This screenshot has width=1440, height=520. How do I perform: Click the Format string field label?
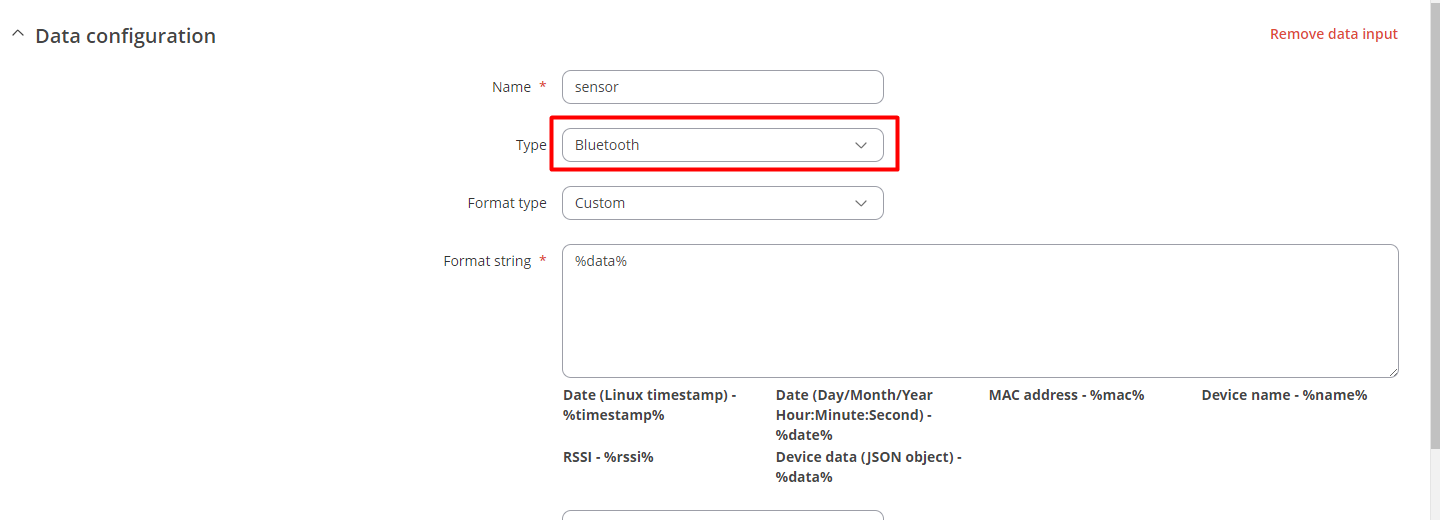tap(487, 261)
